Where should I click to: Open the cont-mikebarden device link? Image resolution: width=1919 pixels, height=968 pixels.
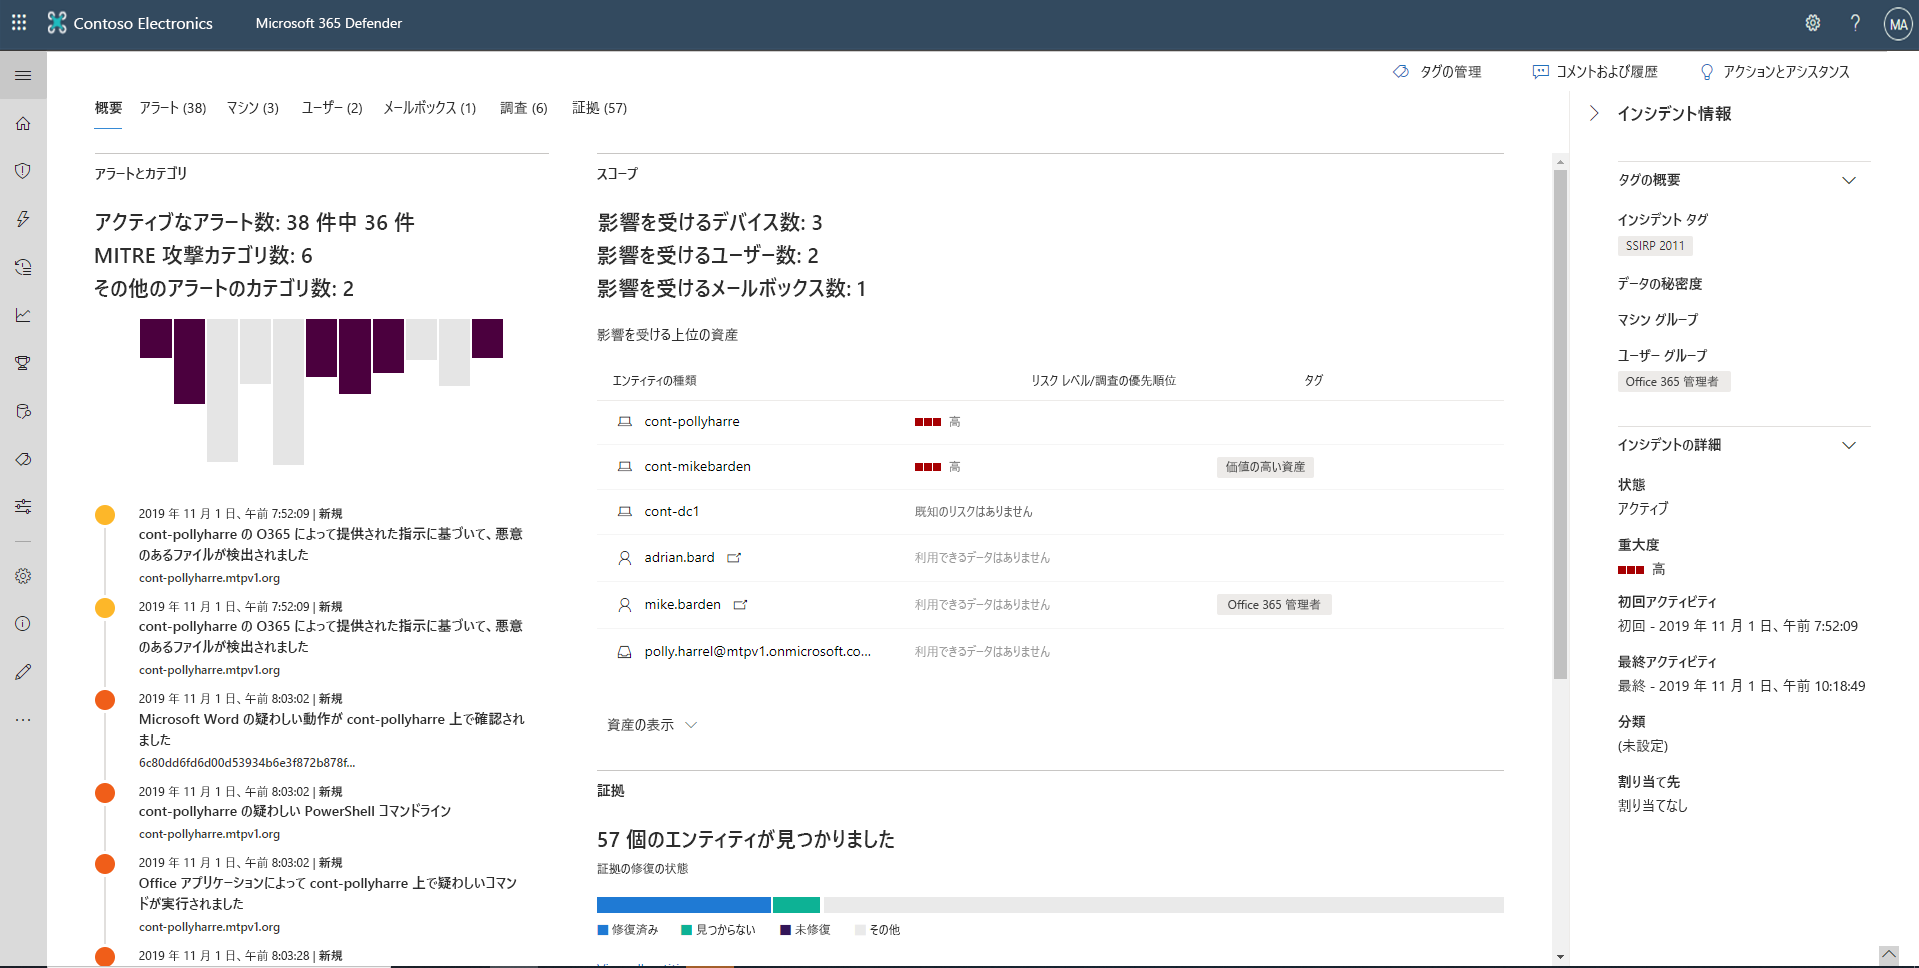point(698,467)
